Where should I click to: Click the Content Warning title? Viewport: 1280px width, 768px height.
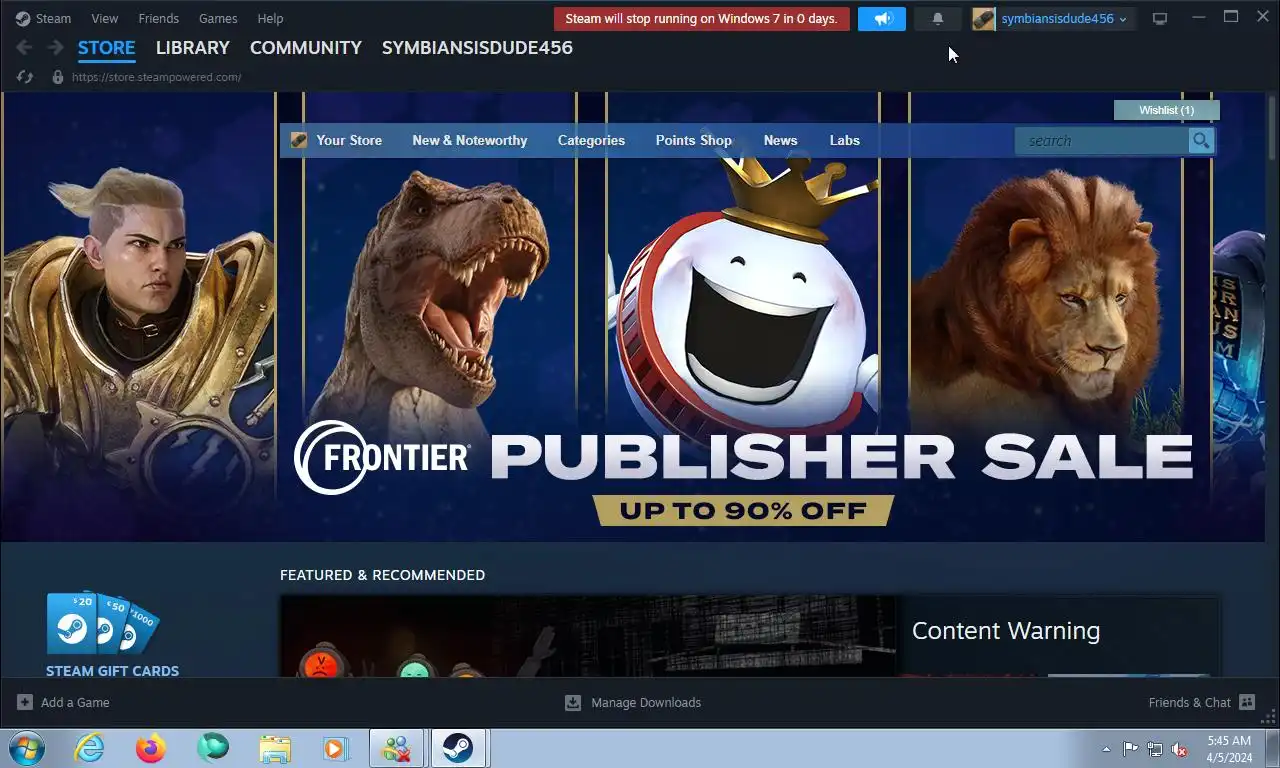pos(1006,631)
